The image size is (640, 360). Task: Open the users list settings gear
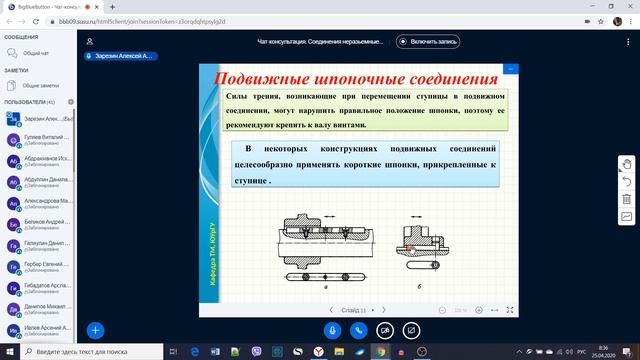71,102
